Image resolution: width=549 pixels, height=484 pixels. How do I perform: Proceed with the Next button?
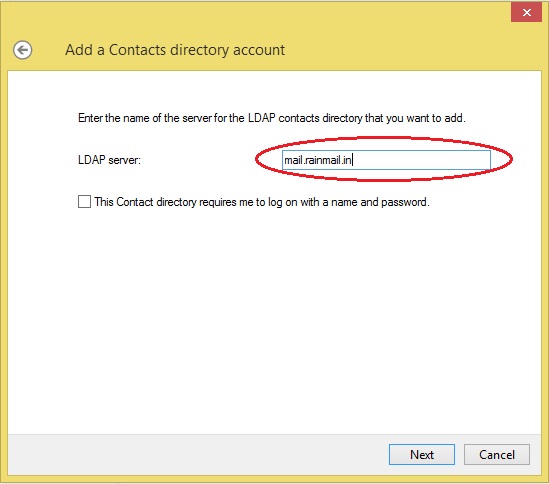tap(422, 455)
